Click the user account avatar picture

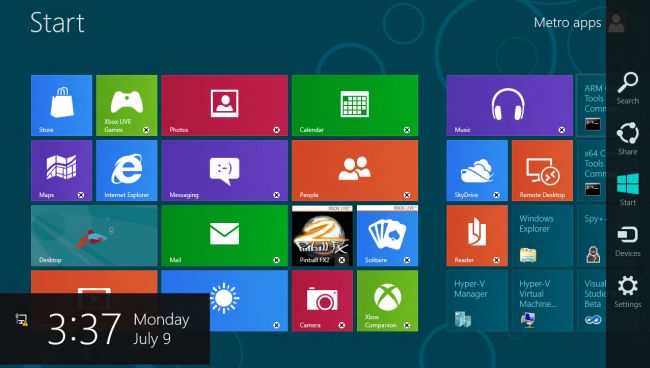click(616, 23)
